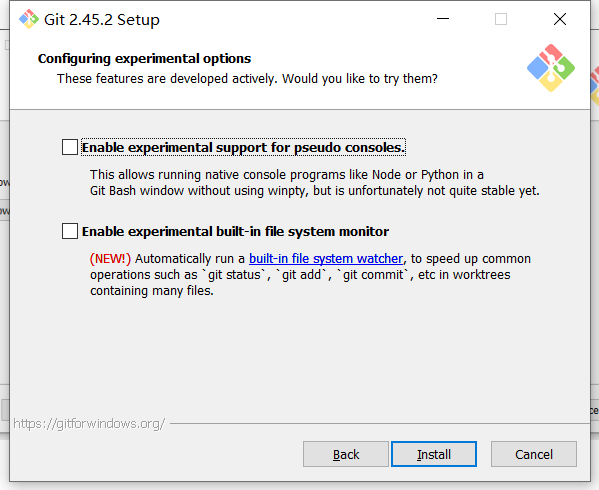Screen dimensions: 599x490
Task: Click the 'Enable experimental support for pseudo consoles' label
Action: point(243,147)
